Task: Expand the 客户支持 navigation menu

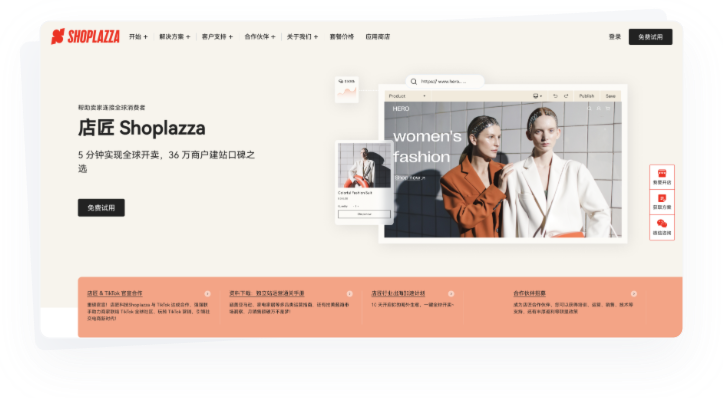Action: (x=217, y=36)
